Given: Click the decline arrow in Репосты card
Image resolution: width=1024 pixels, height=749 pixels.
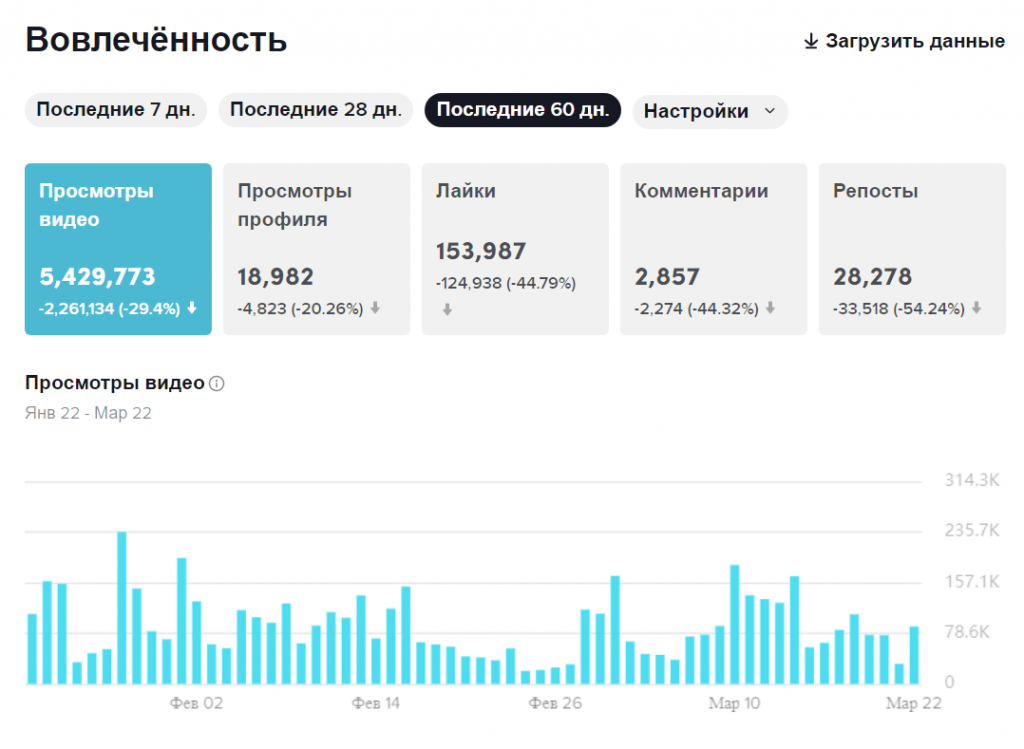Looking at the screenshot, I should [x=976, y=309].
